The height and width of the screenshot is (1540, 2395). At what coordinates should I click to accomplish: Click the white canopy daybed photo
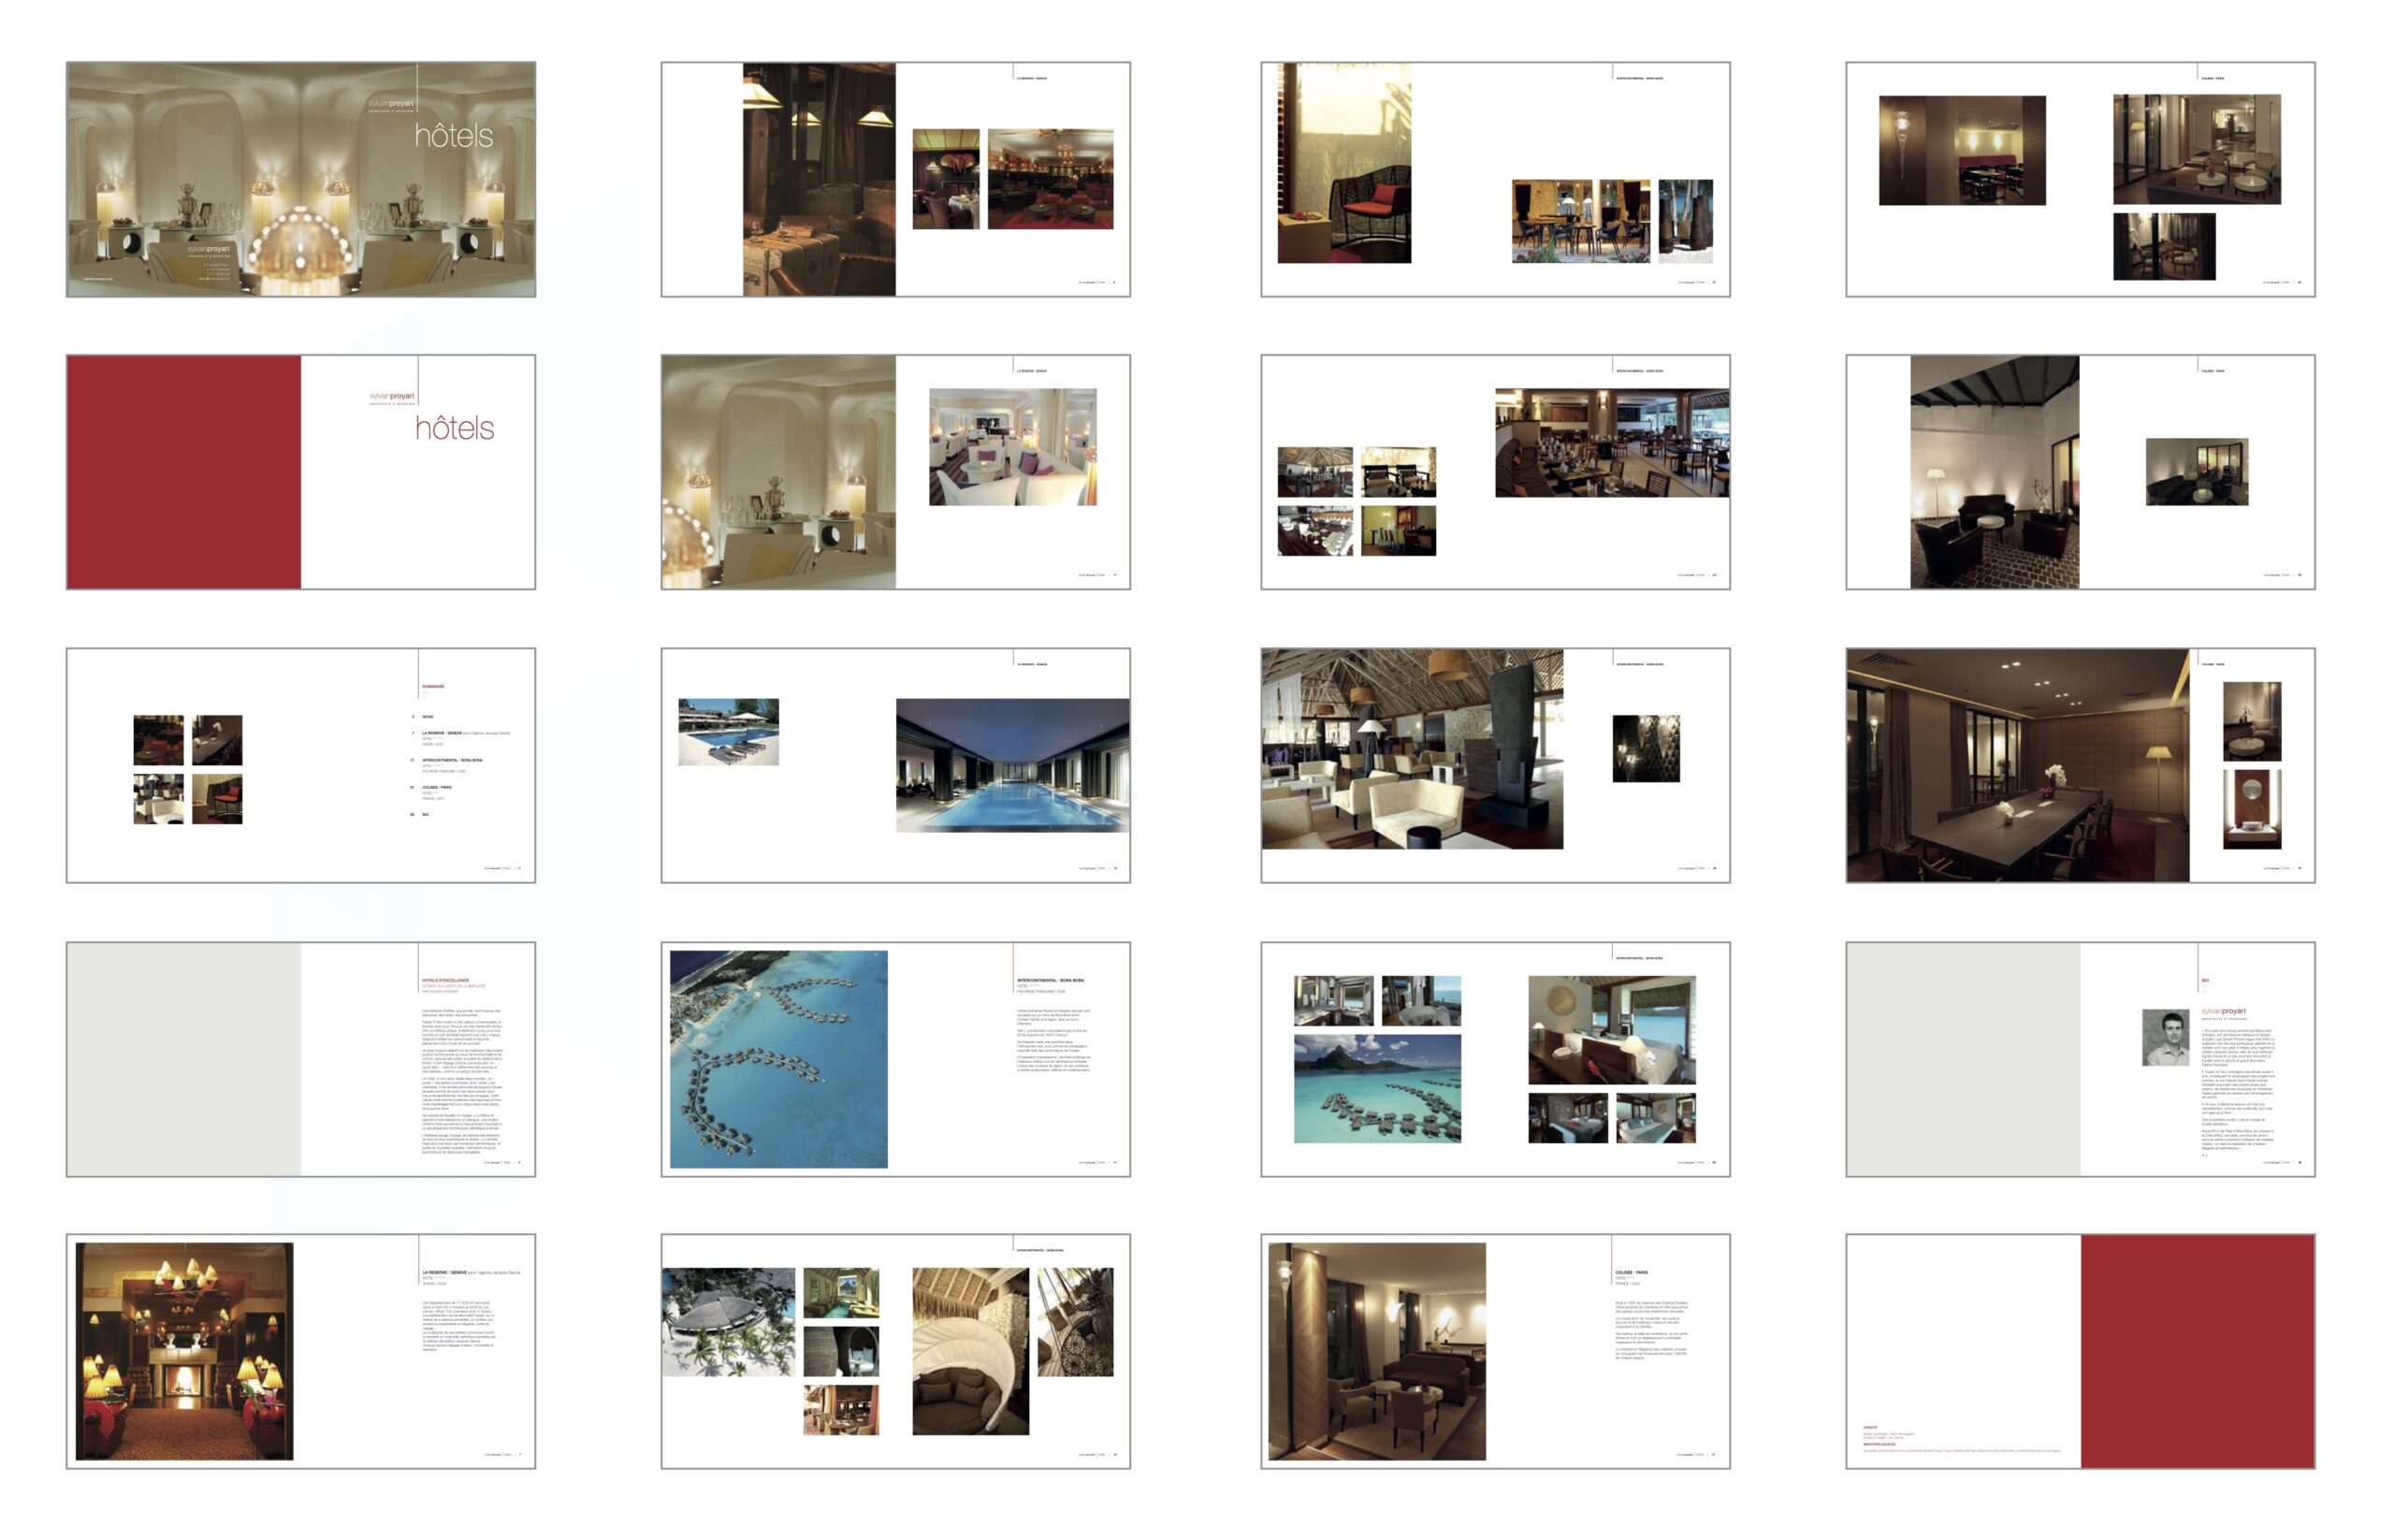click(970, 1351)
